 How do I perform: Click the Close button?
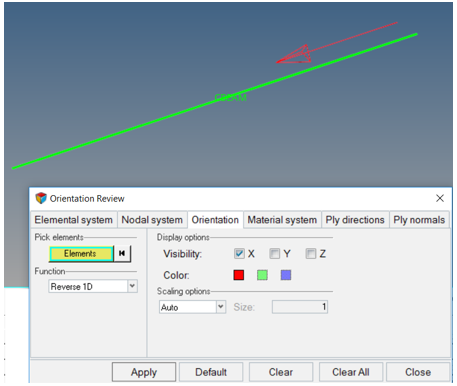418,372
